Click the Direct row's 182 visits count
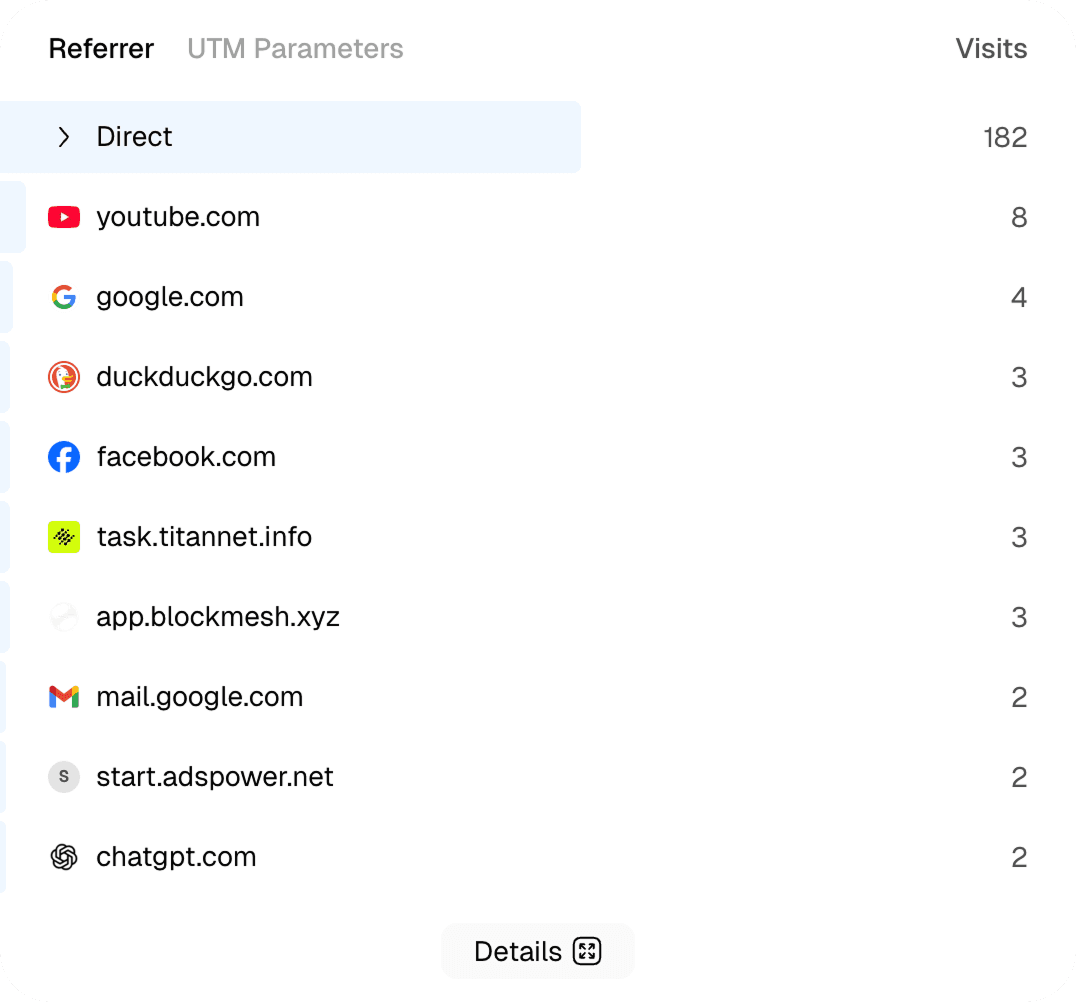 tap(1005, 137)
